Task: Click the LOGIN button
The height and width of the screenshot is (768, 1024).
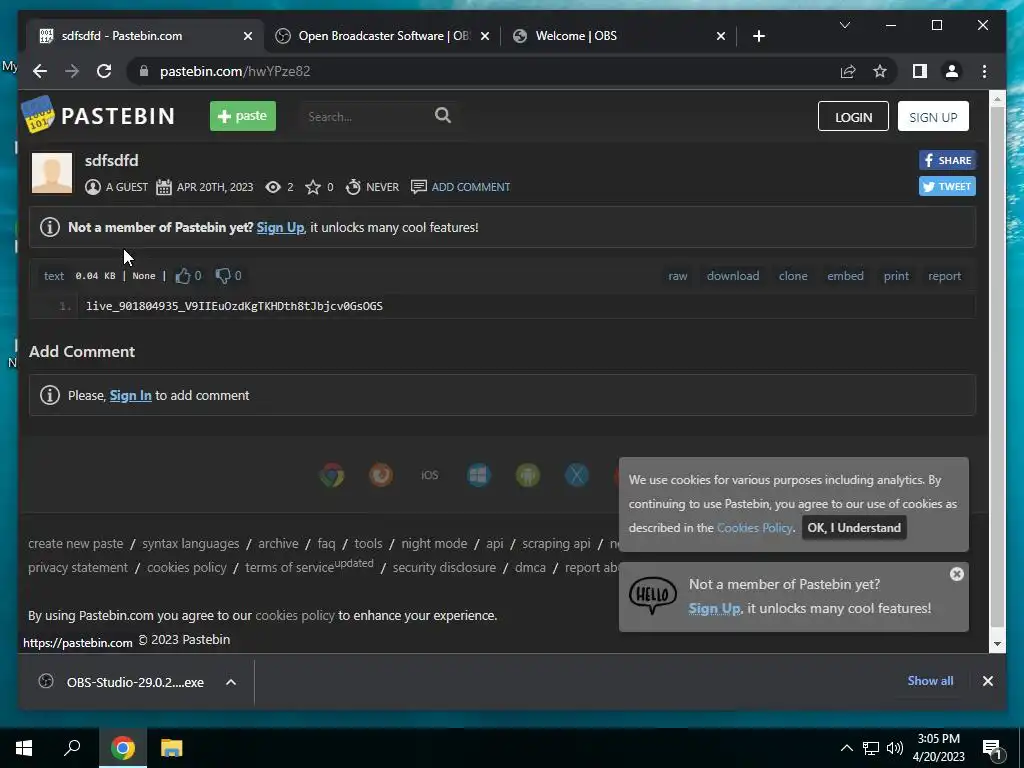Action: click(853, 116)
